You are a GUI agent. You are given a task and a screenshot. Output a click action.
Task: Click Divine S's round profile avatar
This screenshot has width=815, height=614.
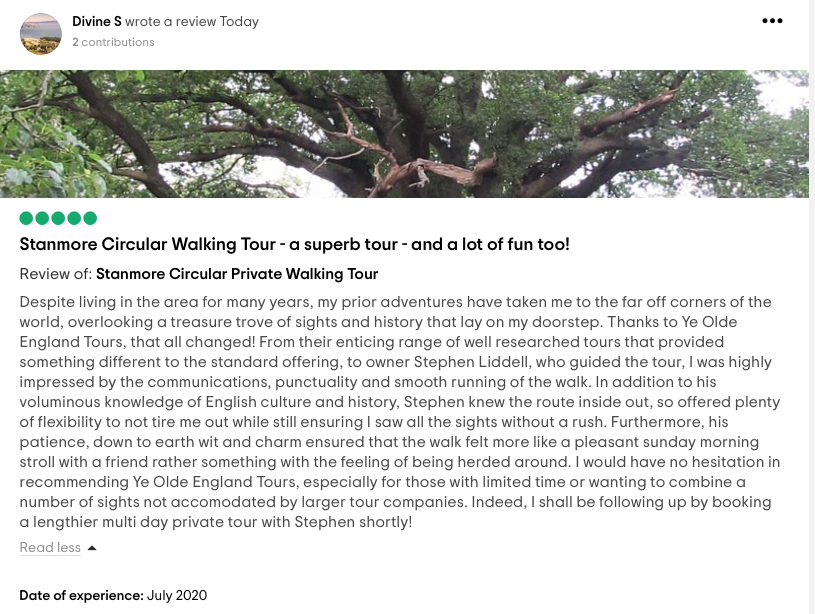41,34
